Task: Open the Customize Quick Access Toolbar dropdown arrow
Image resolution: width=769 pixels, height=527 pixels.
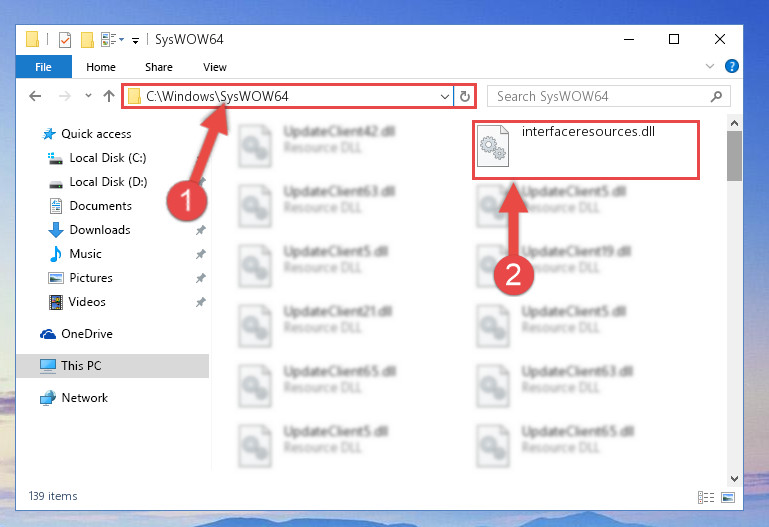Action: pyautogui.click(x=135, y=41)
